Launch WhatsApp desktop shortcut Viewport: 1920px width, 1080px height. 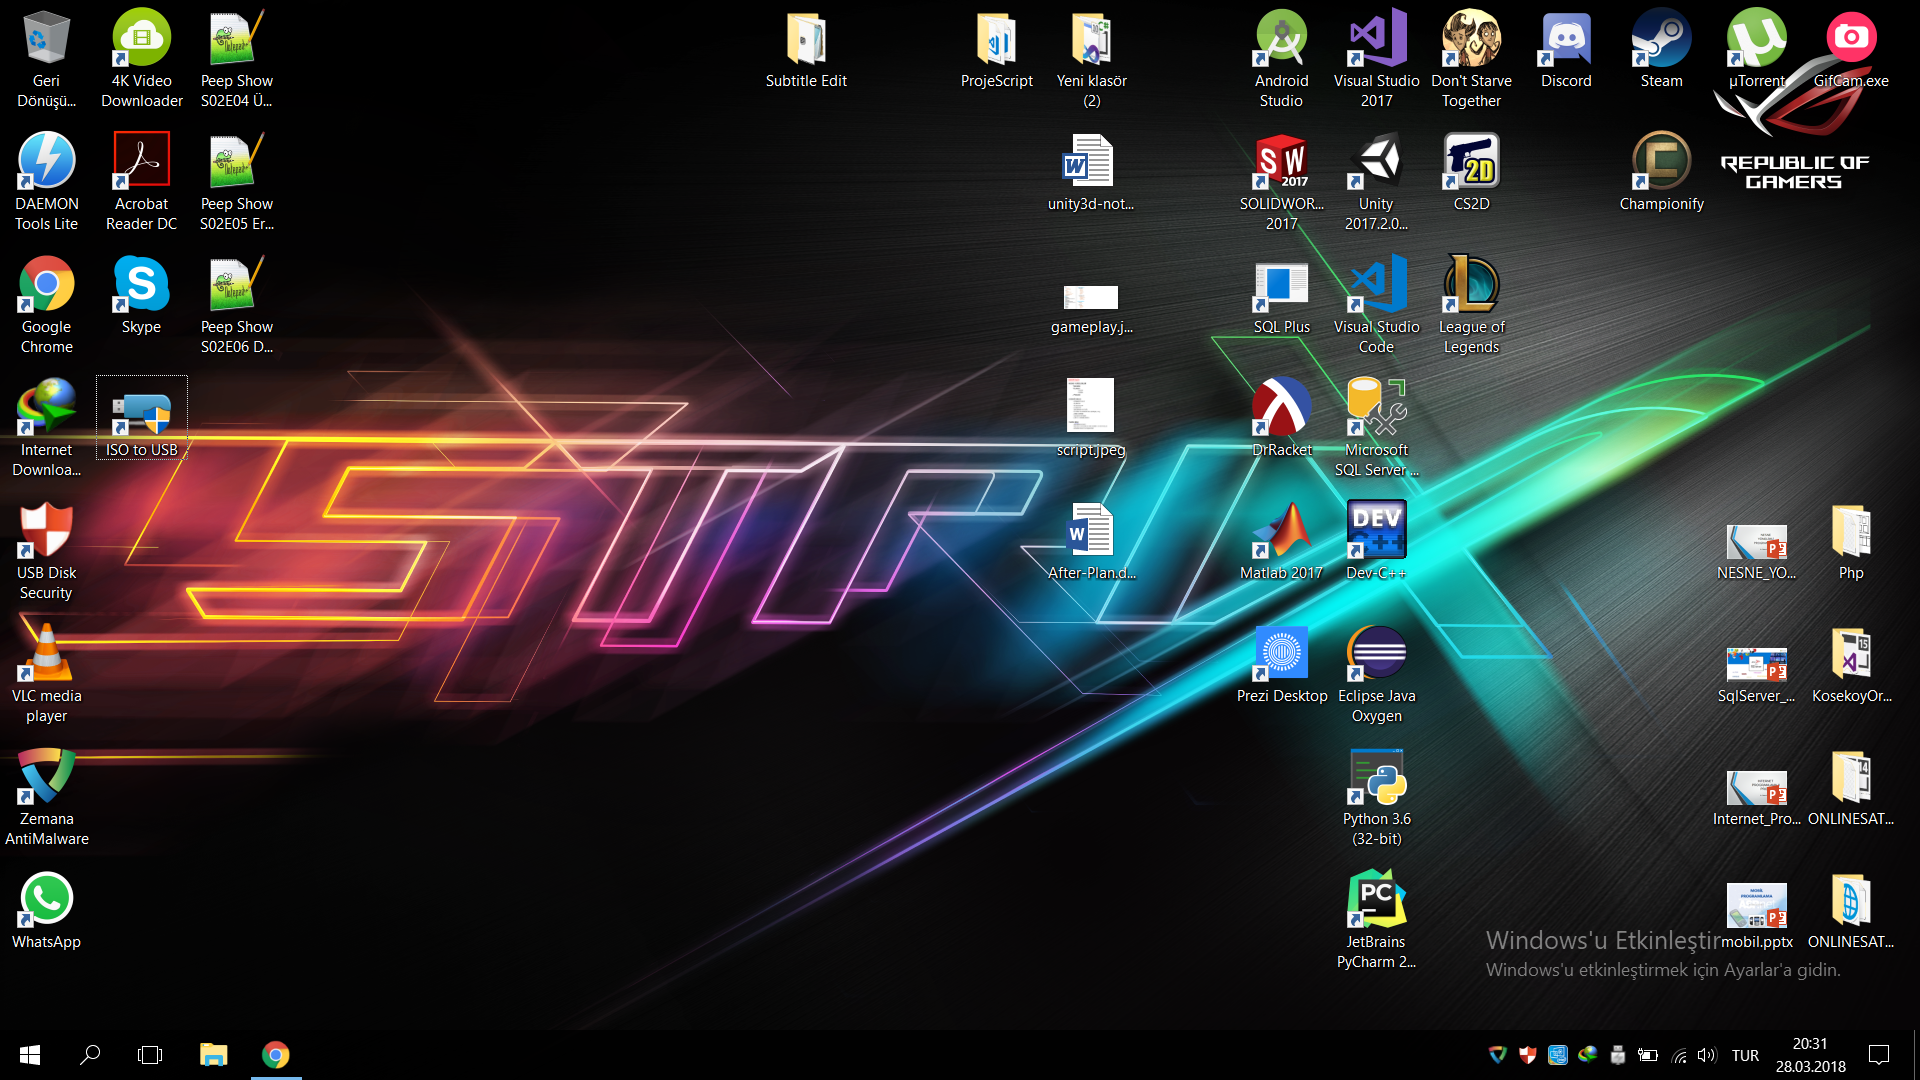click(x=46, y=910)
